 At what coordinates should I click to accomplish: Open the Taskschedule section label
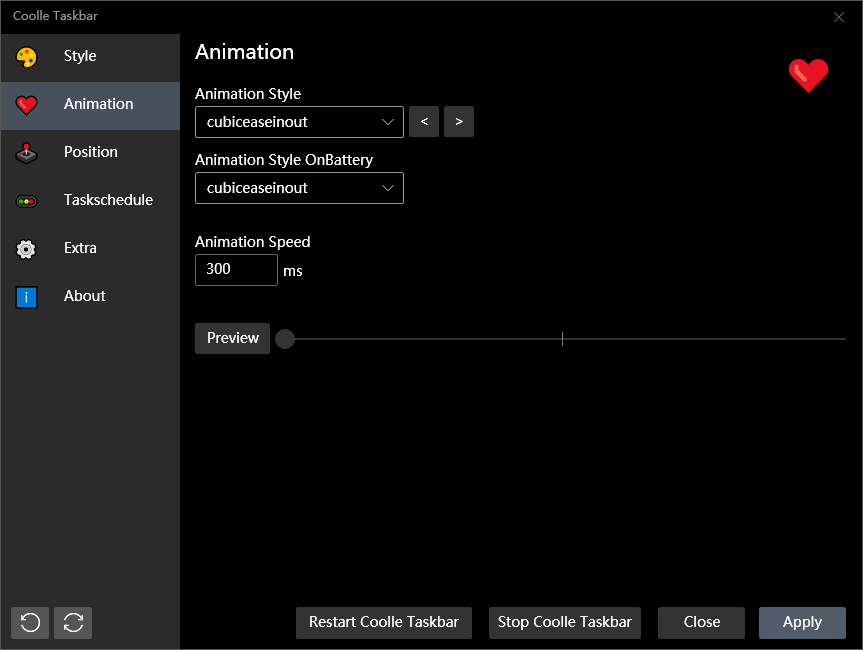click(x=108, y=200)
